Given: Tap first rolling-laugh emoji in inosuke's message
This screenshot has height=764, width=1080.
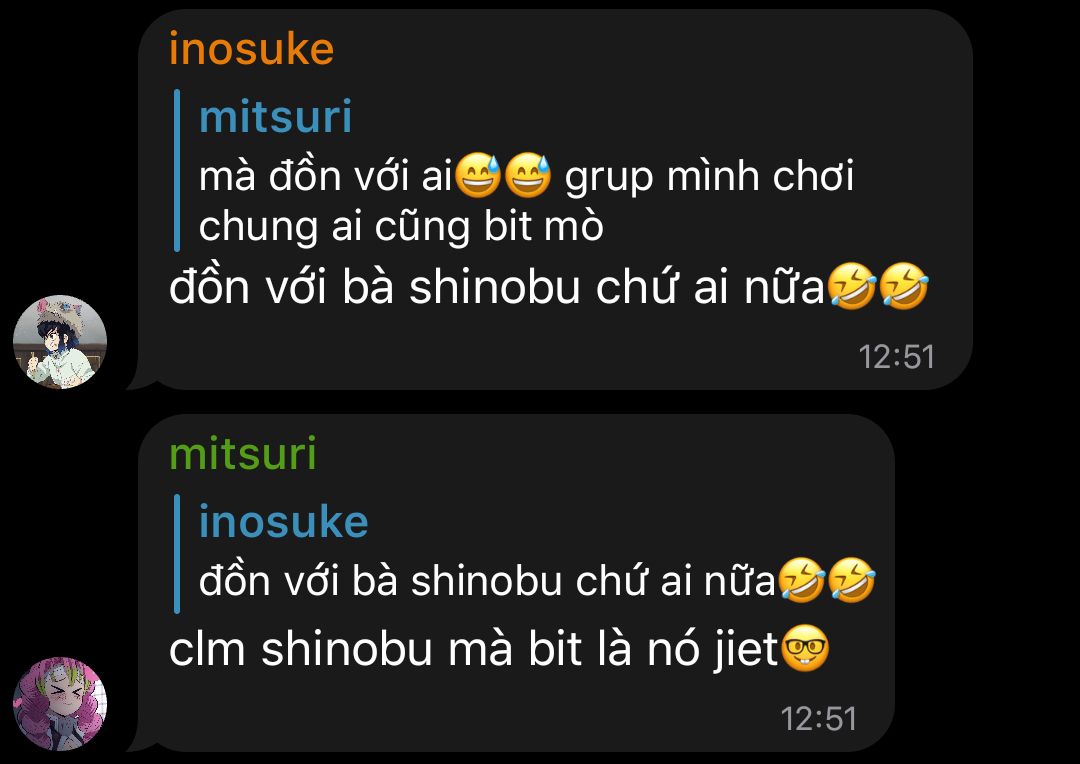Looking at the screenshot, I should (x=851, y=286).
